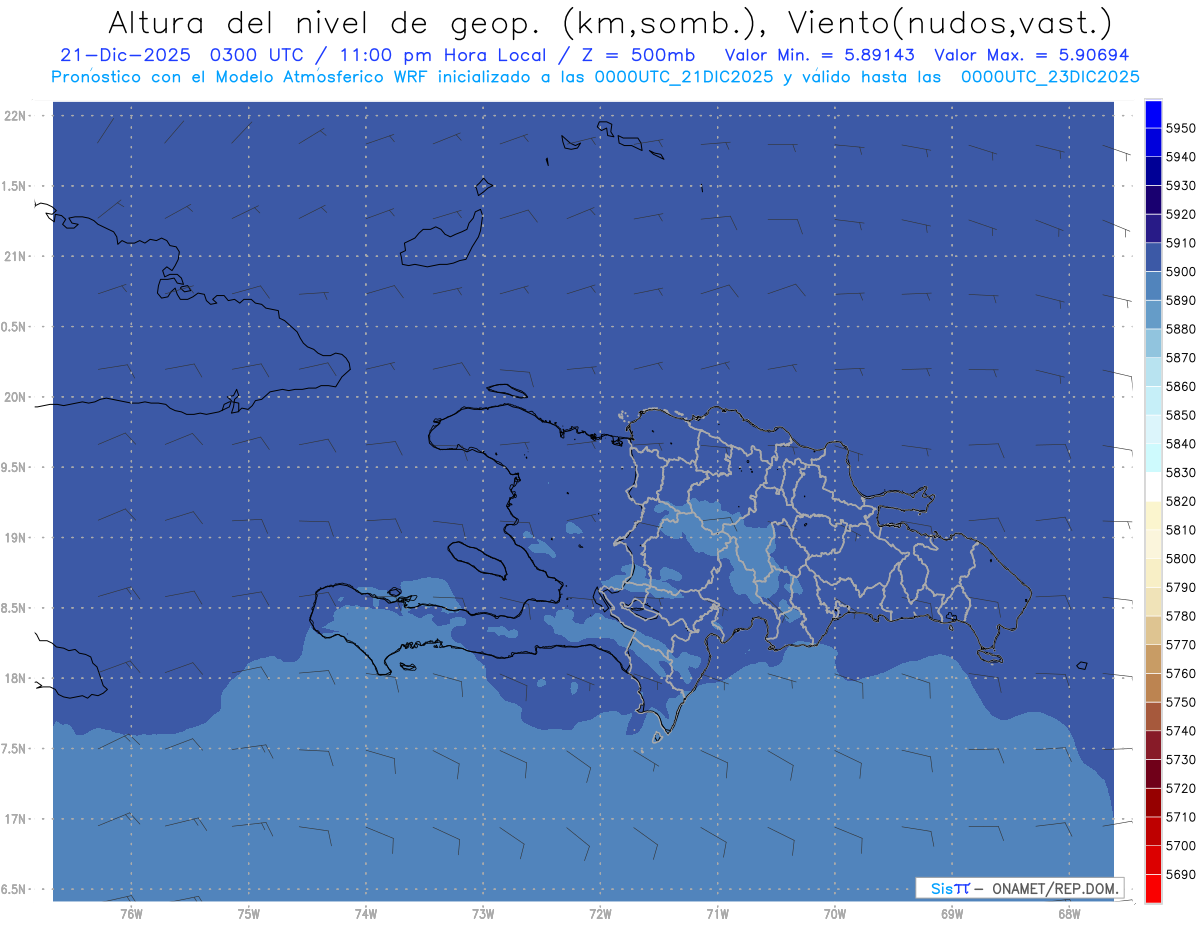This screenshot has height=927, width=1200.
Task: Click the legend value '5830'
Action: (1181, 472)
